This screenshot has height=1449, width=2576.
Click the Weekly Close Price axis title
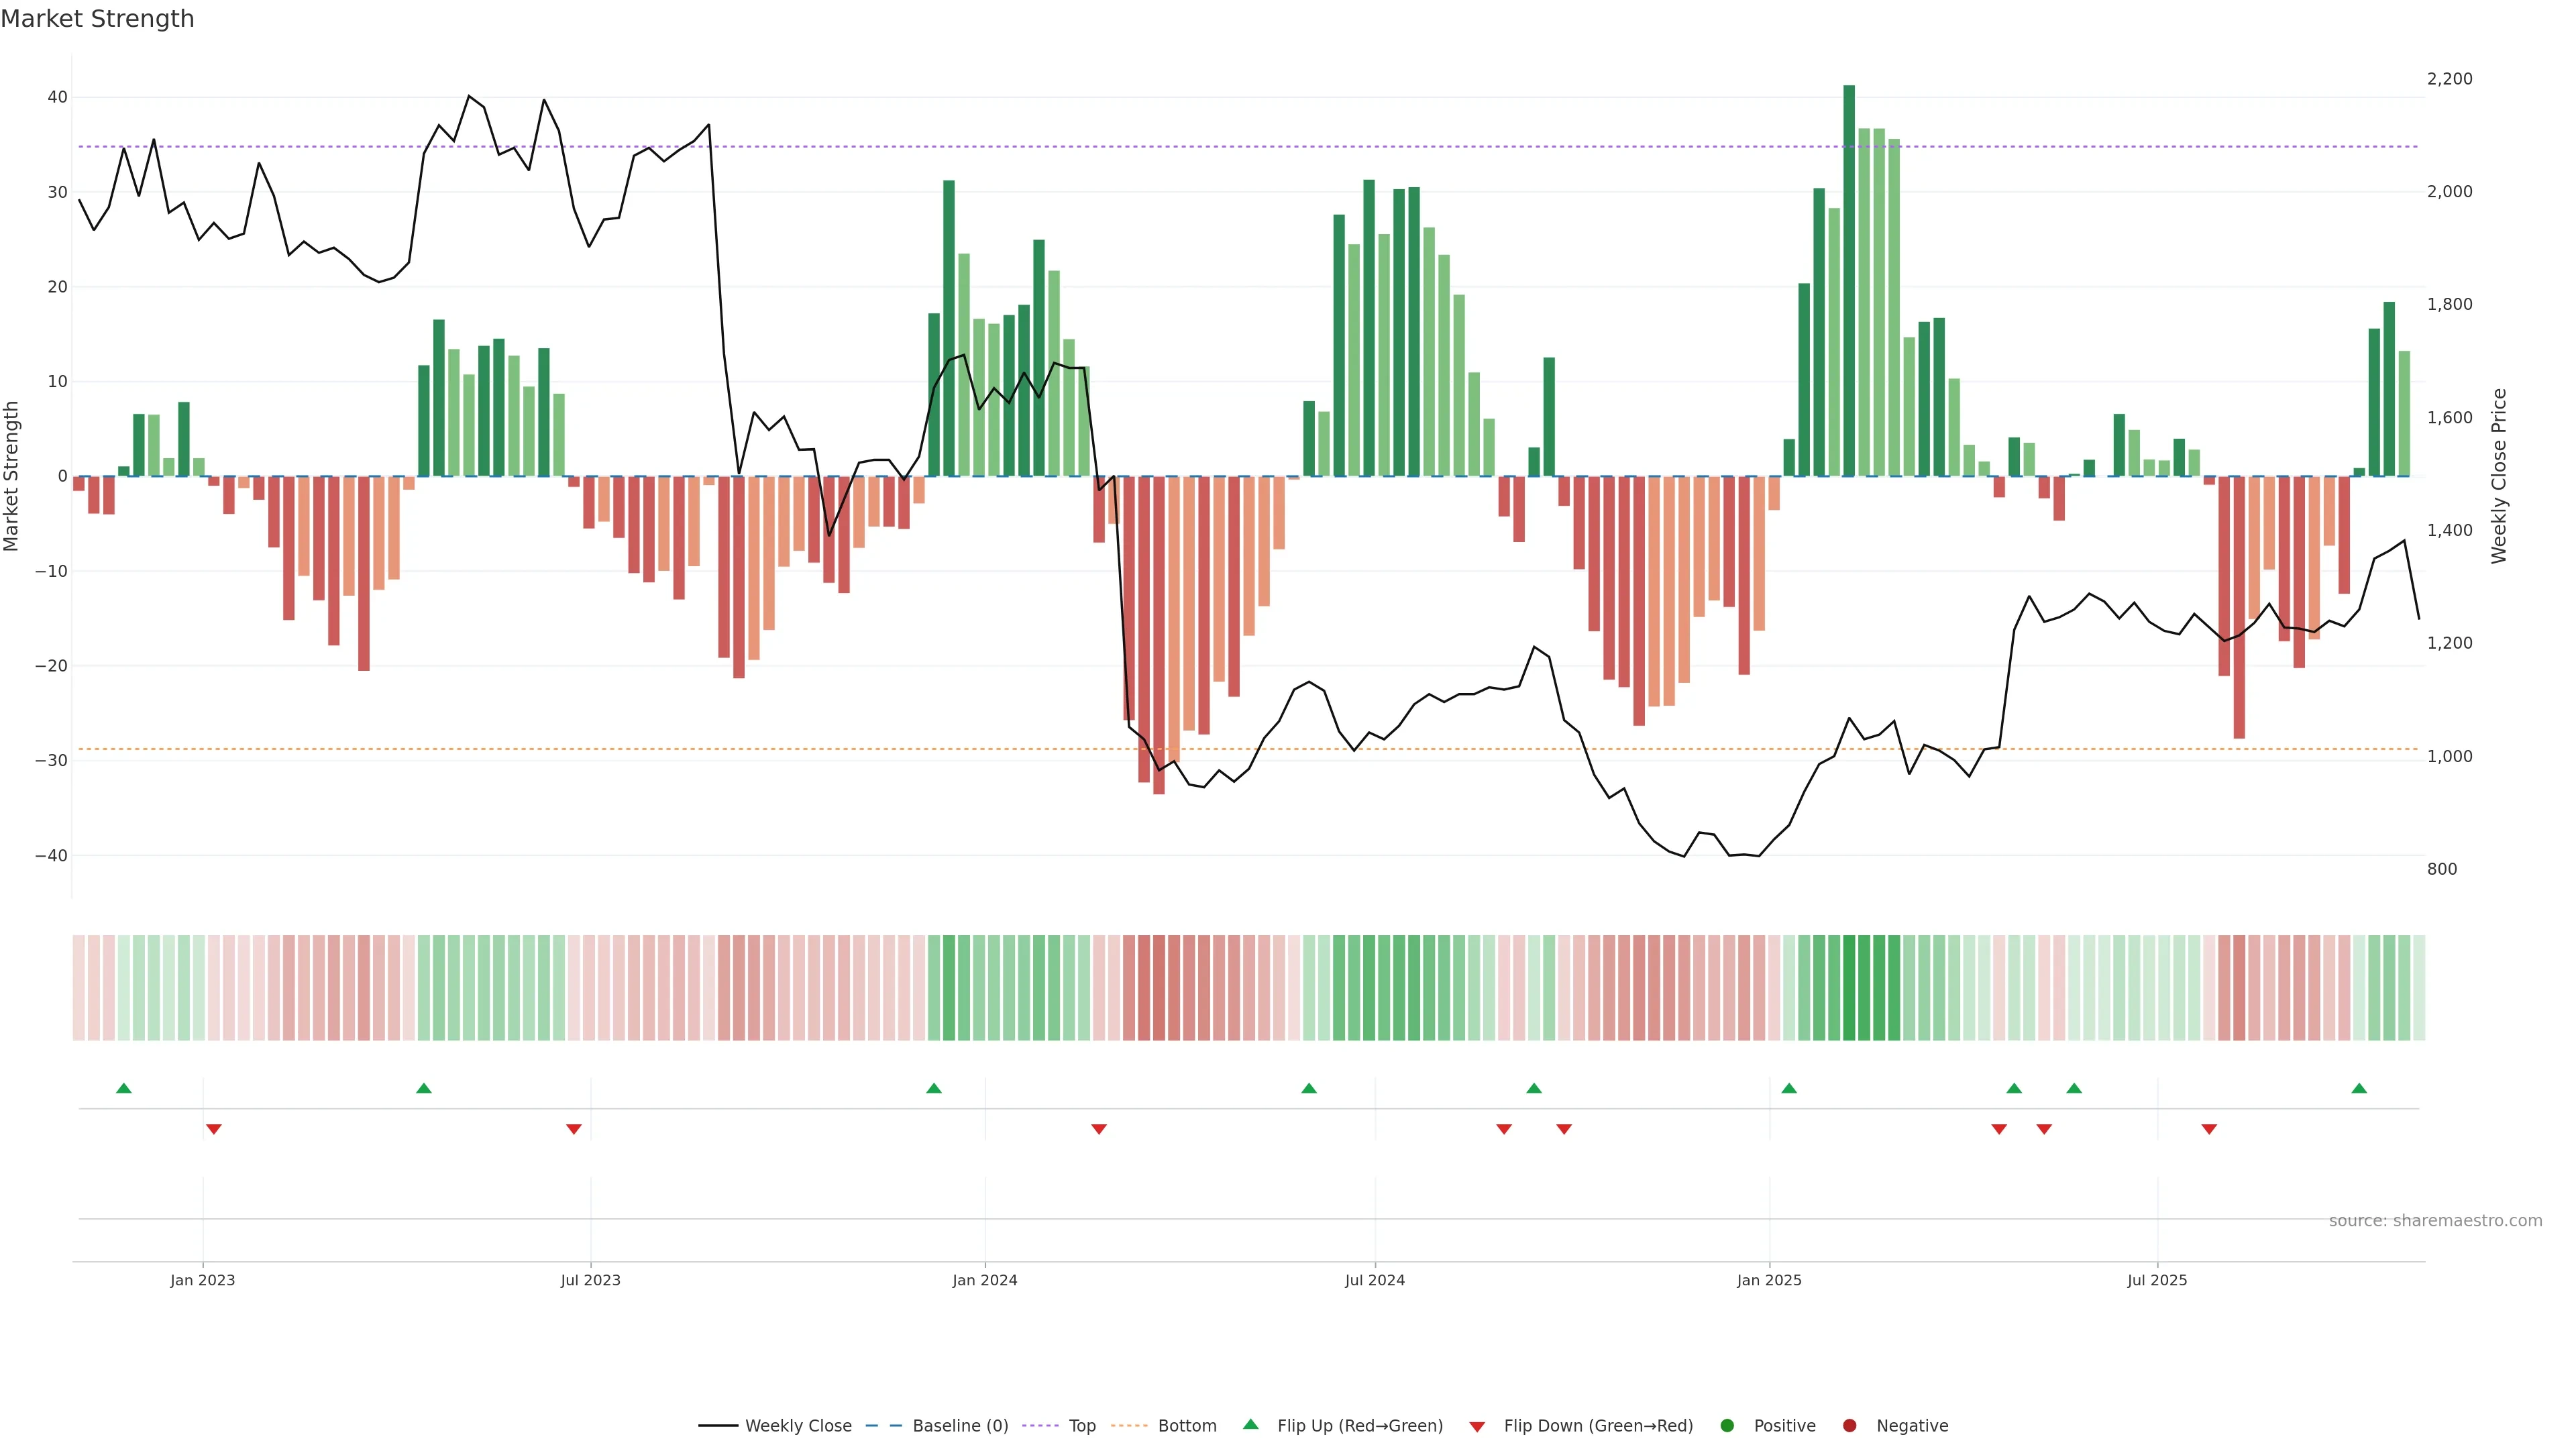coord(2499,476)
